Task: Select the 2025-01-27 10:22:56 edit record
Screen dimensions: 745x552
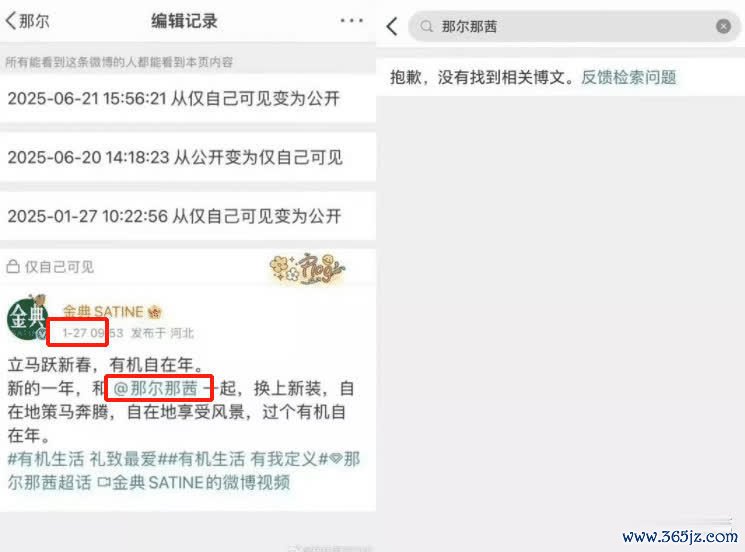Action: click(188, 216)
